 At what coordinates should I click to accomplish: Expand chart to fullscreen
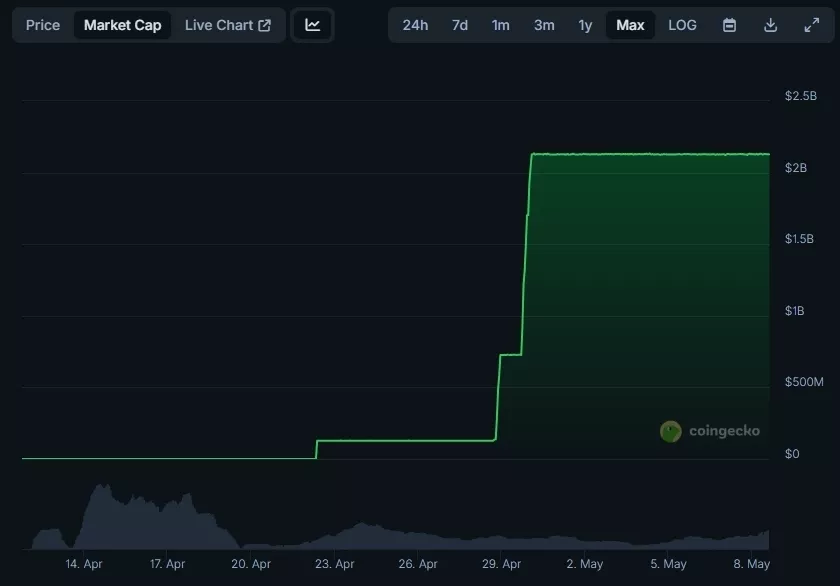(x=811, y=25)
